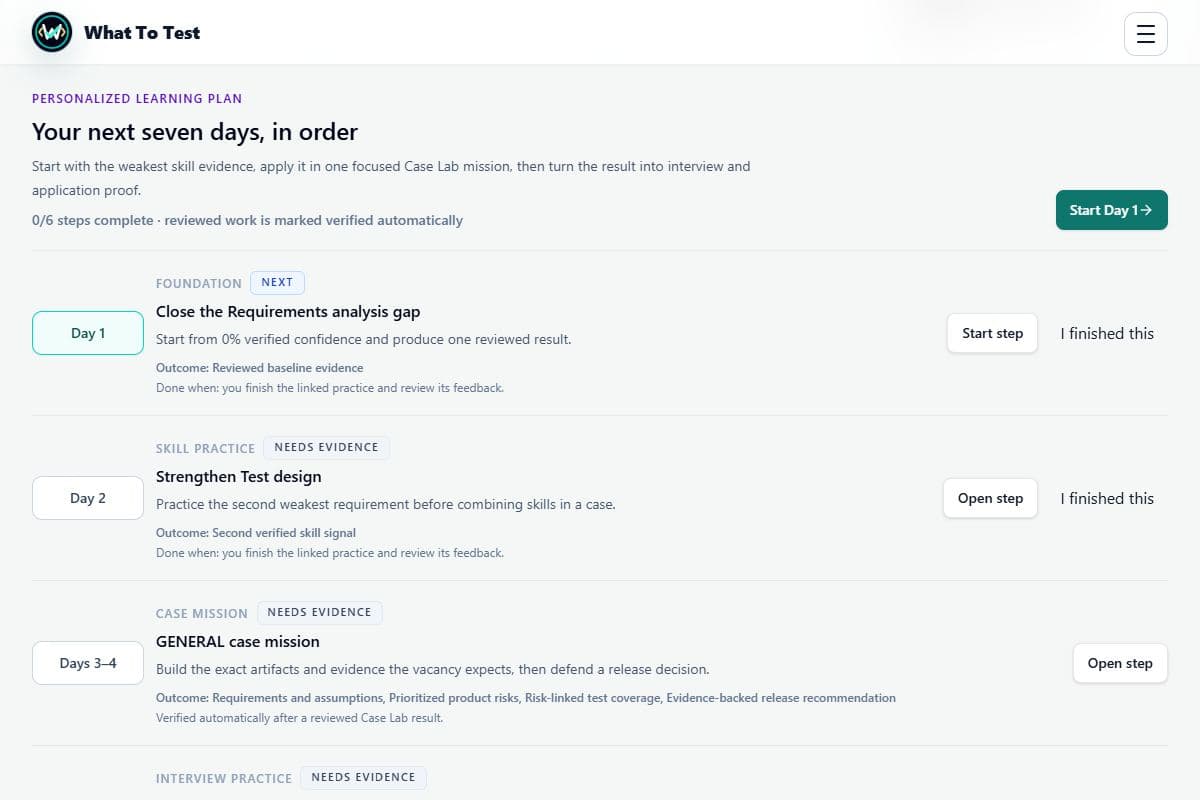Open step for Strengthen Test design

(x=990, y=498)
